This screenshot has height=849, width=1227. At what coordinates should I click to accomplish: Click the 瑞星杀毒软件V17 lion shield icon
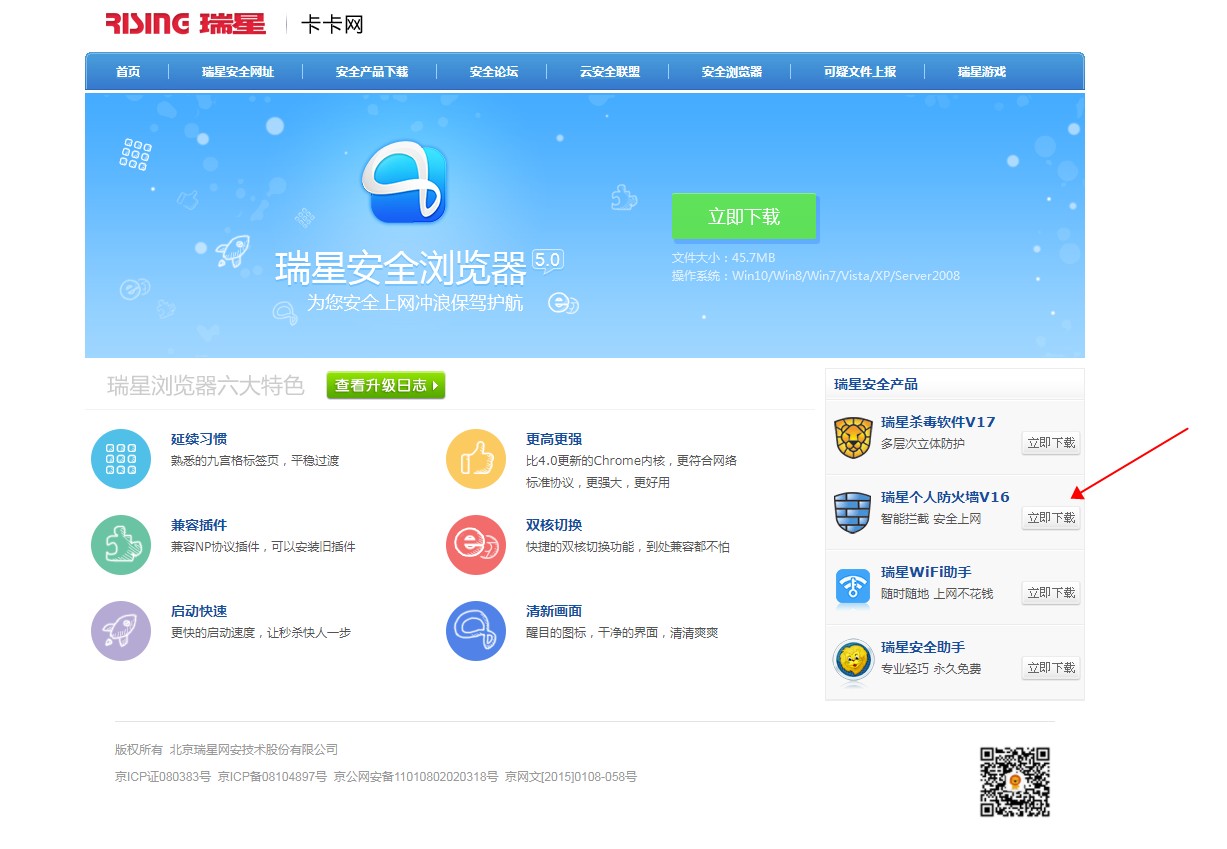click(853, 437)
